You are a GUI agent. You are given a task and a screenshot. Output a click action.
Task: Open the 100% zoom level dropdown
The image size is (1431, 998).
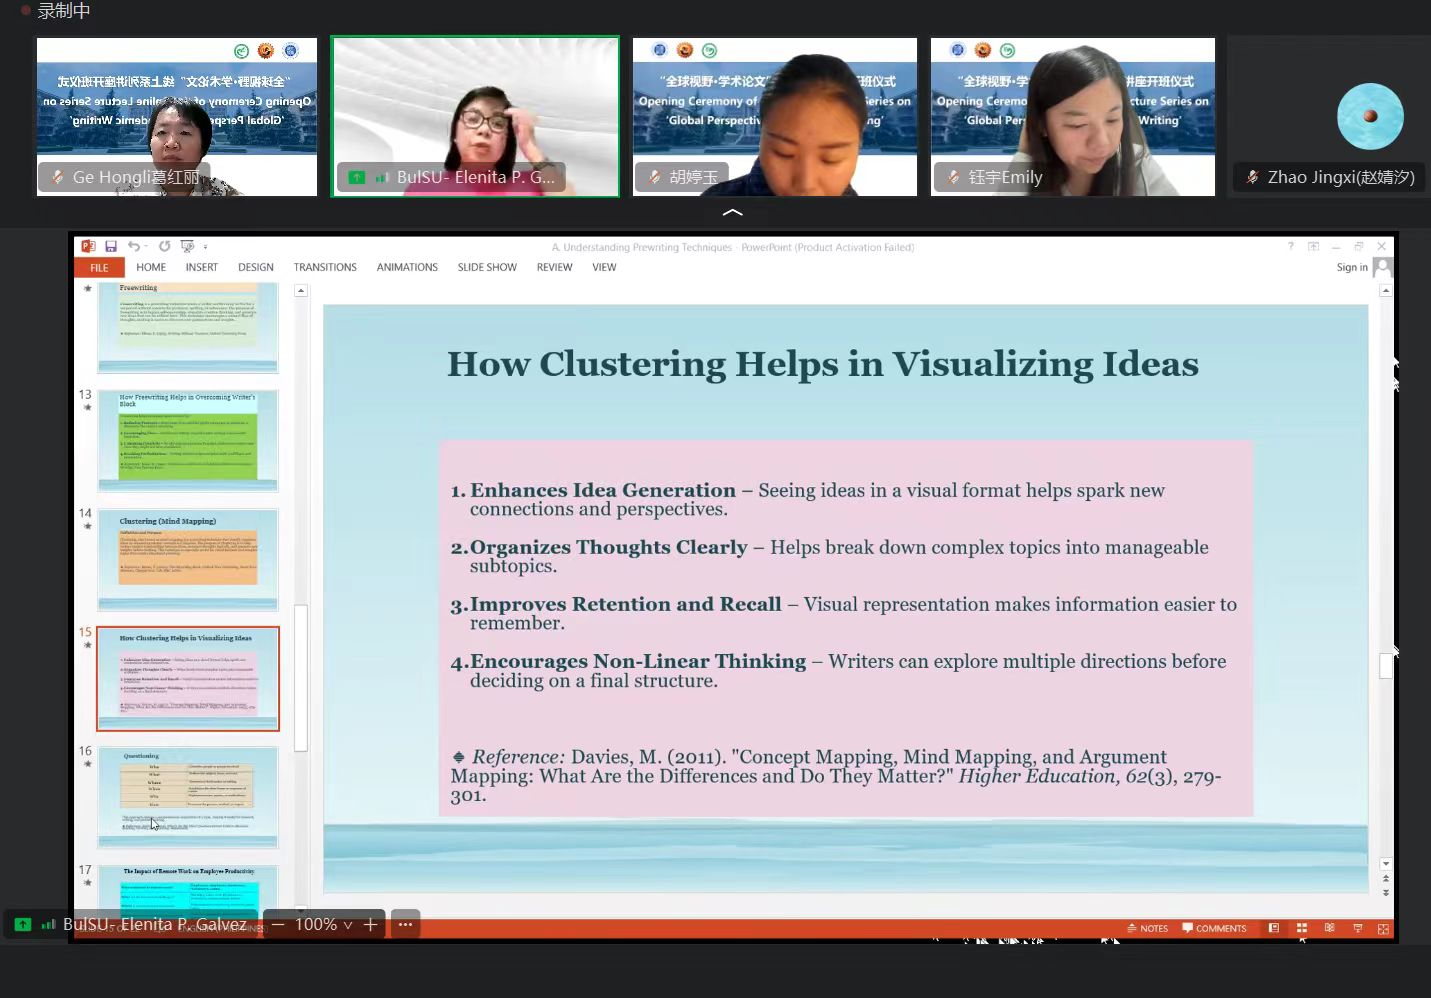[324, 925]
